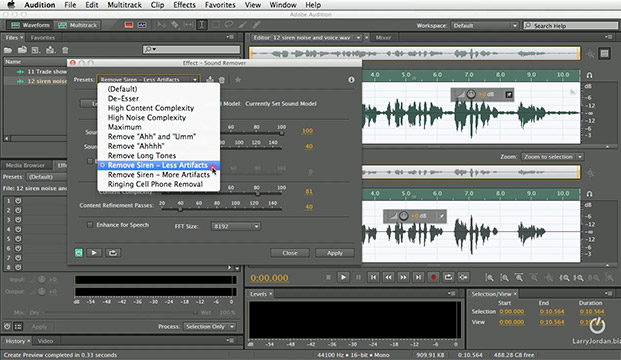This screenshot has height=360, width=621.
Task: Open the Clip menu
Action: point(157,5)
